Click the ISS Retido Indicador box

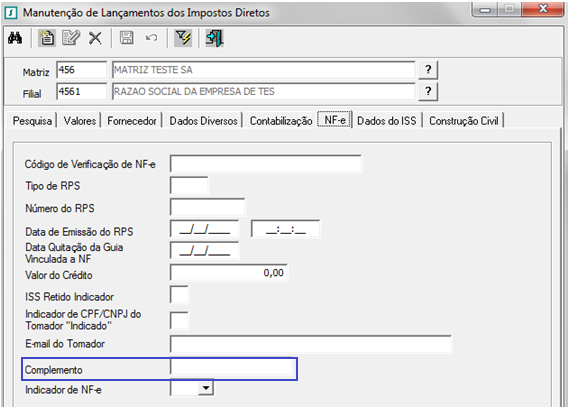point(179,294)
